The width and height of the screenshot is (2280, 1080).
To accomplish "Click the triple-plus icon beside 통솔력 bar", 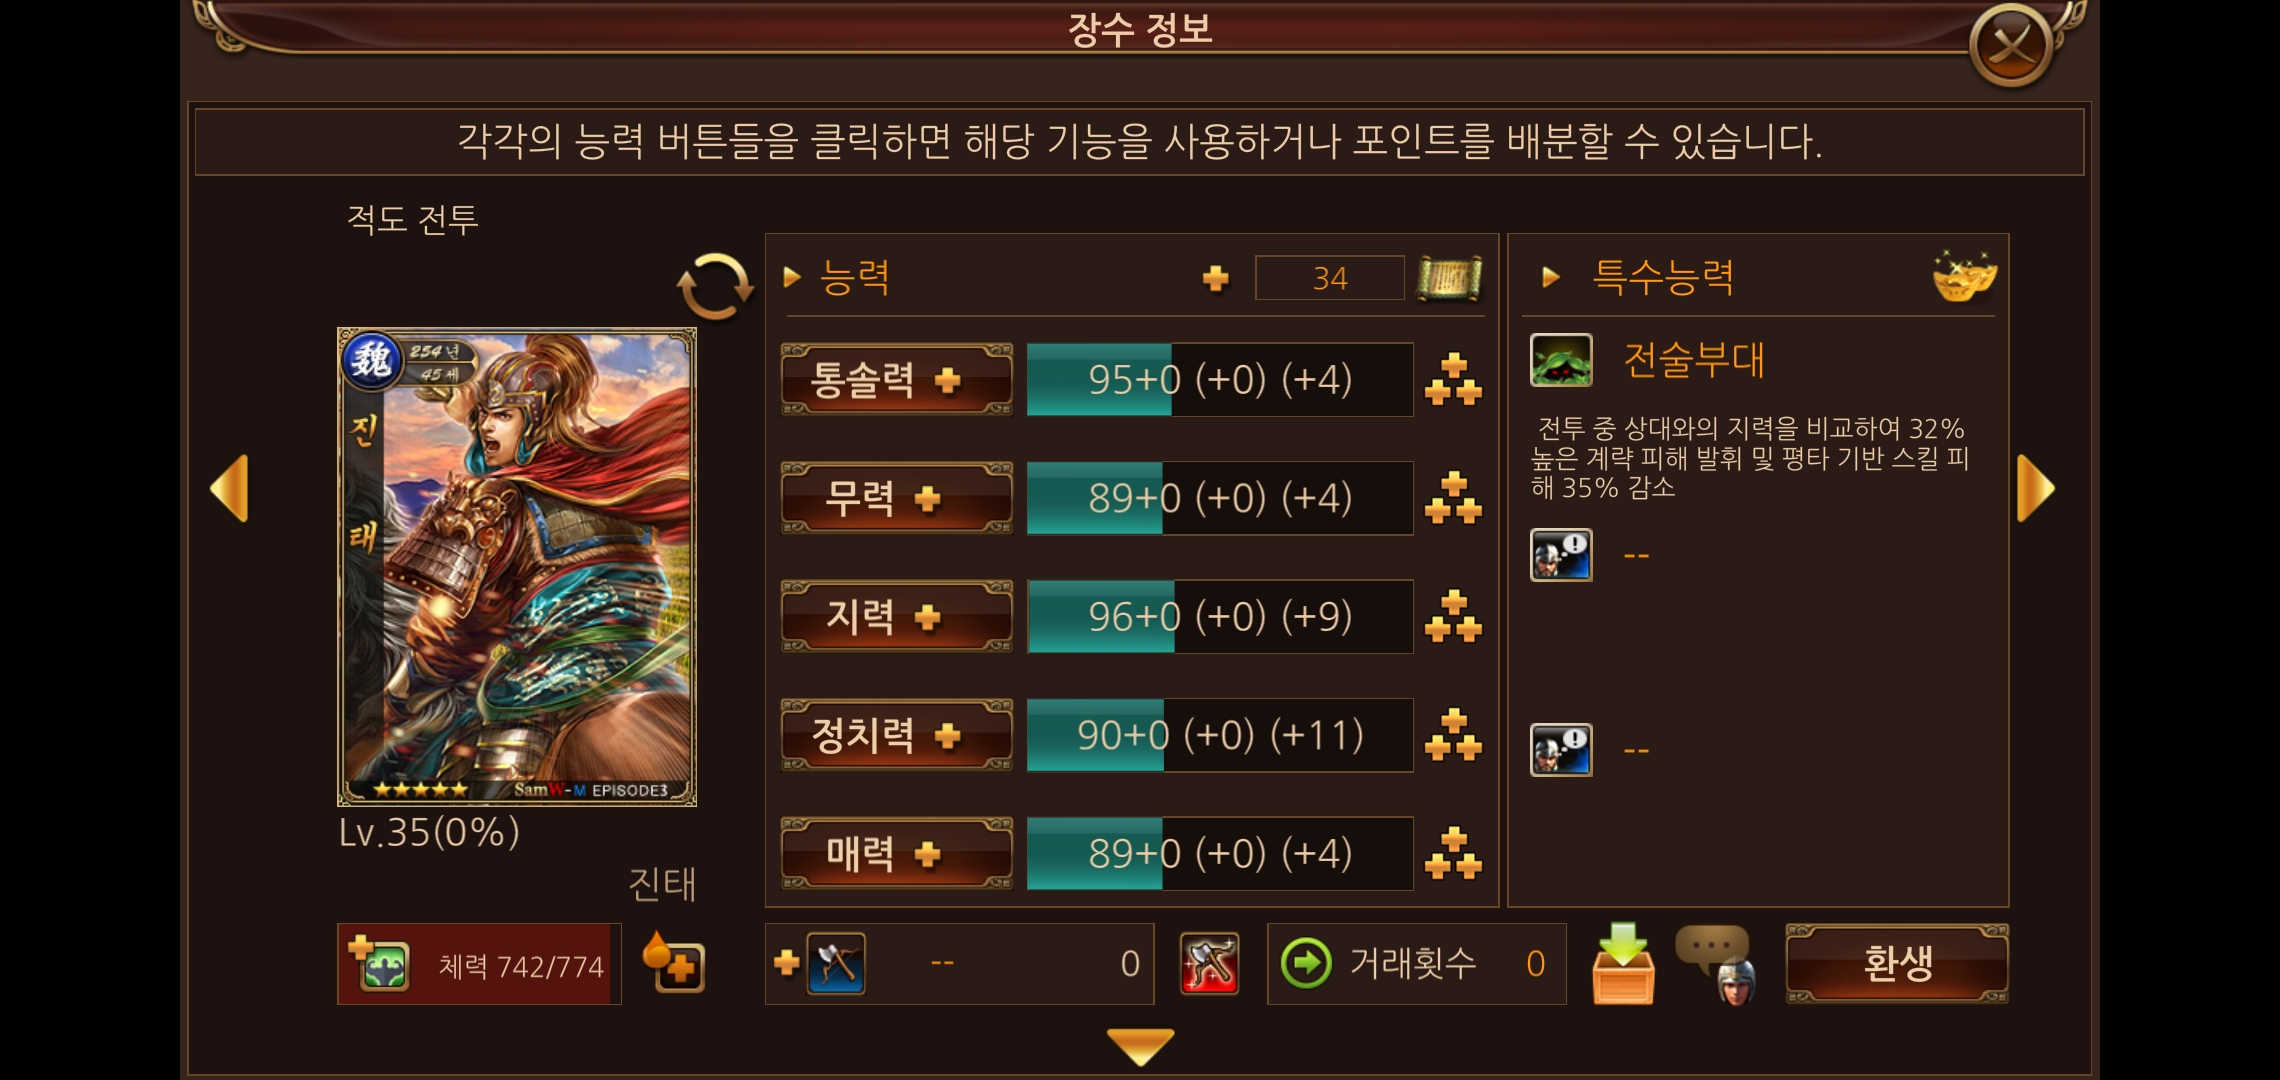I will [x=1453, y=380].
